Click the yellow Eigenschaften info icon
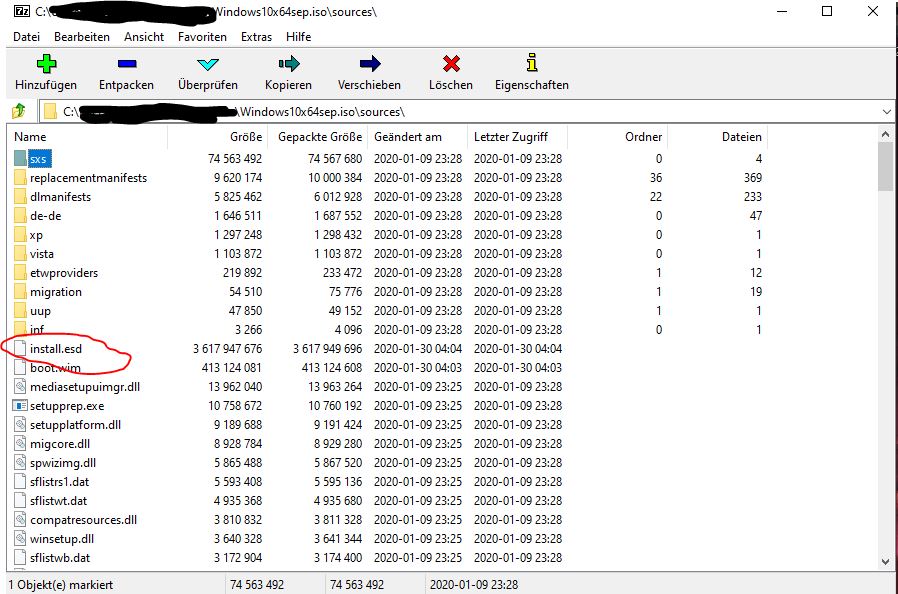The image size is (898, 594). [x=532, y=62]
